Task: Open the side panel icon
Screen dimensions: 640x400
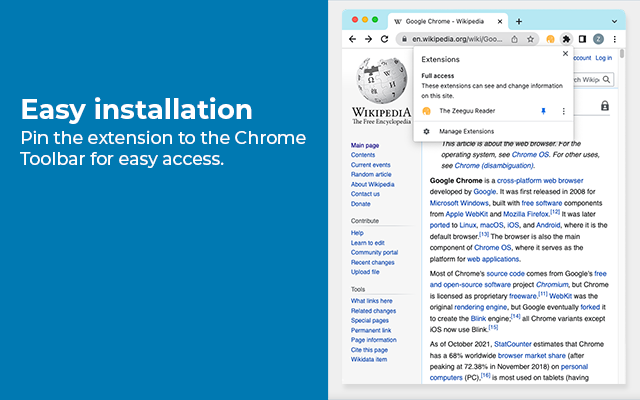Action: point(582,39)
